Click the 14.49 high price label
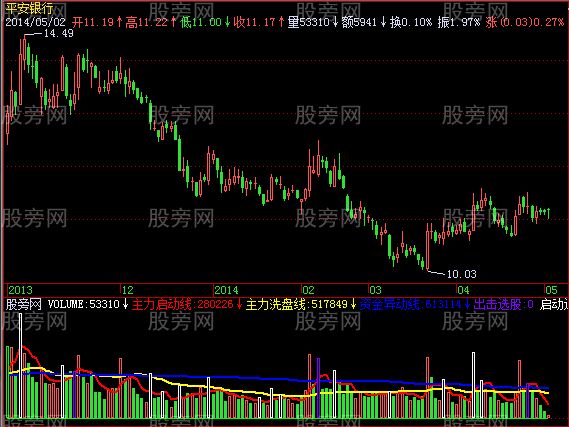This screenshot has width=569, height=427. point(58,33)
